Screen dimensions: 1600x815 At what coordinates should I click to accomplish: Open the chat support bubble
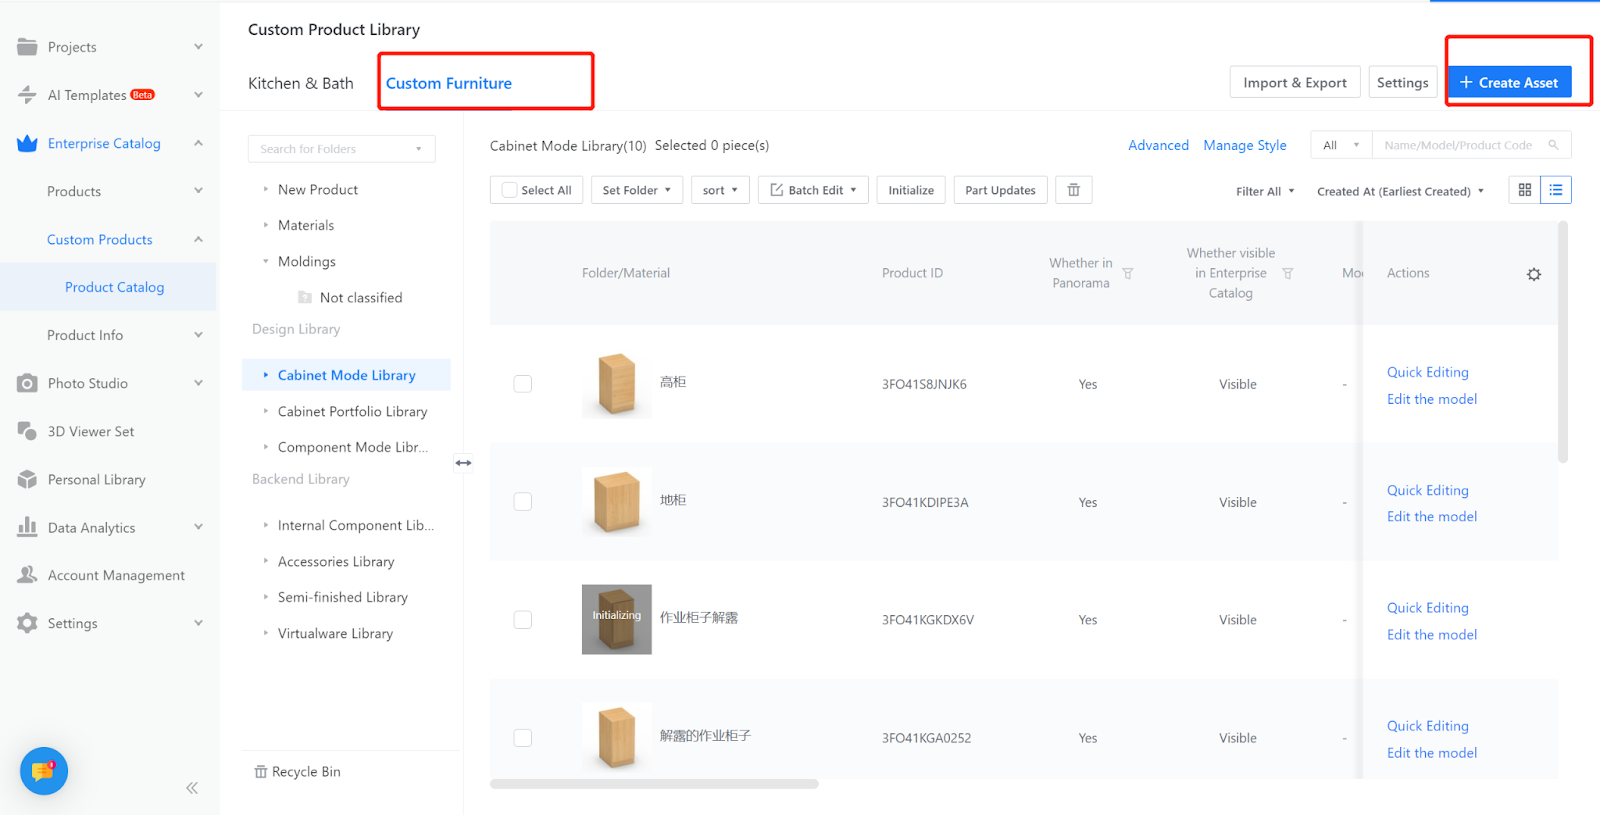point(44,771)
